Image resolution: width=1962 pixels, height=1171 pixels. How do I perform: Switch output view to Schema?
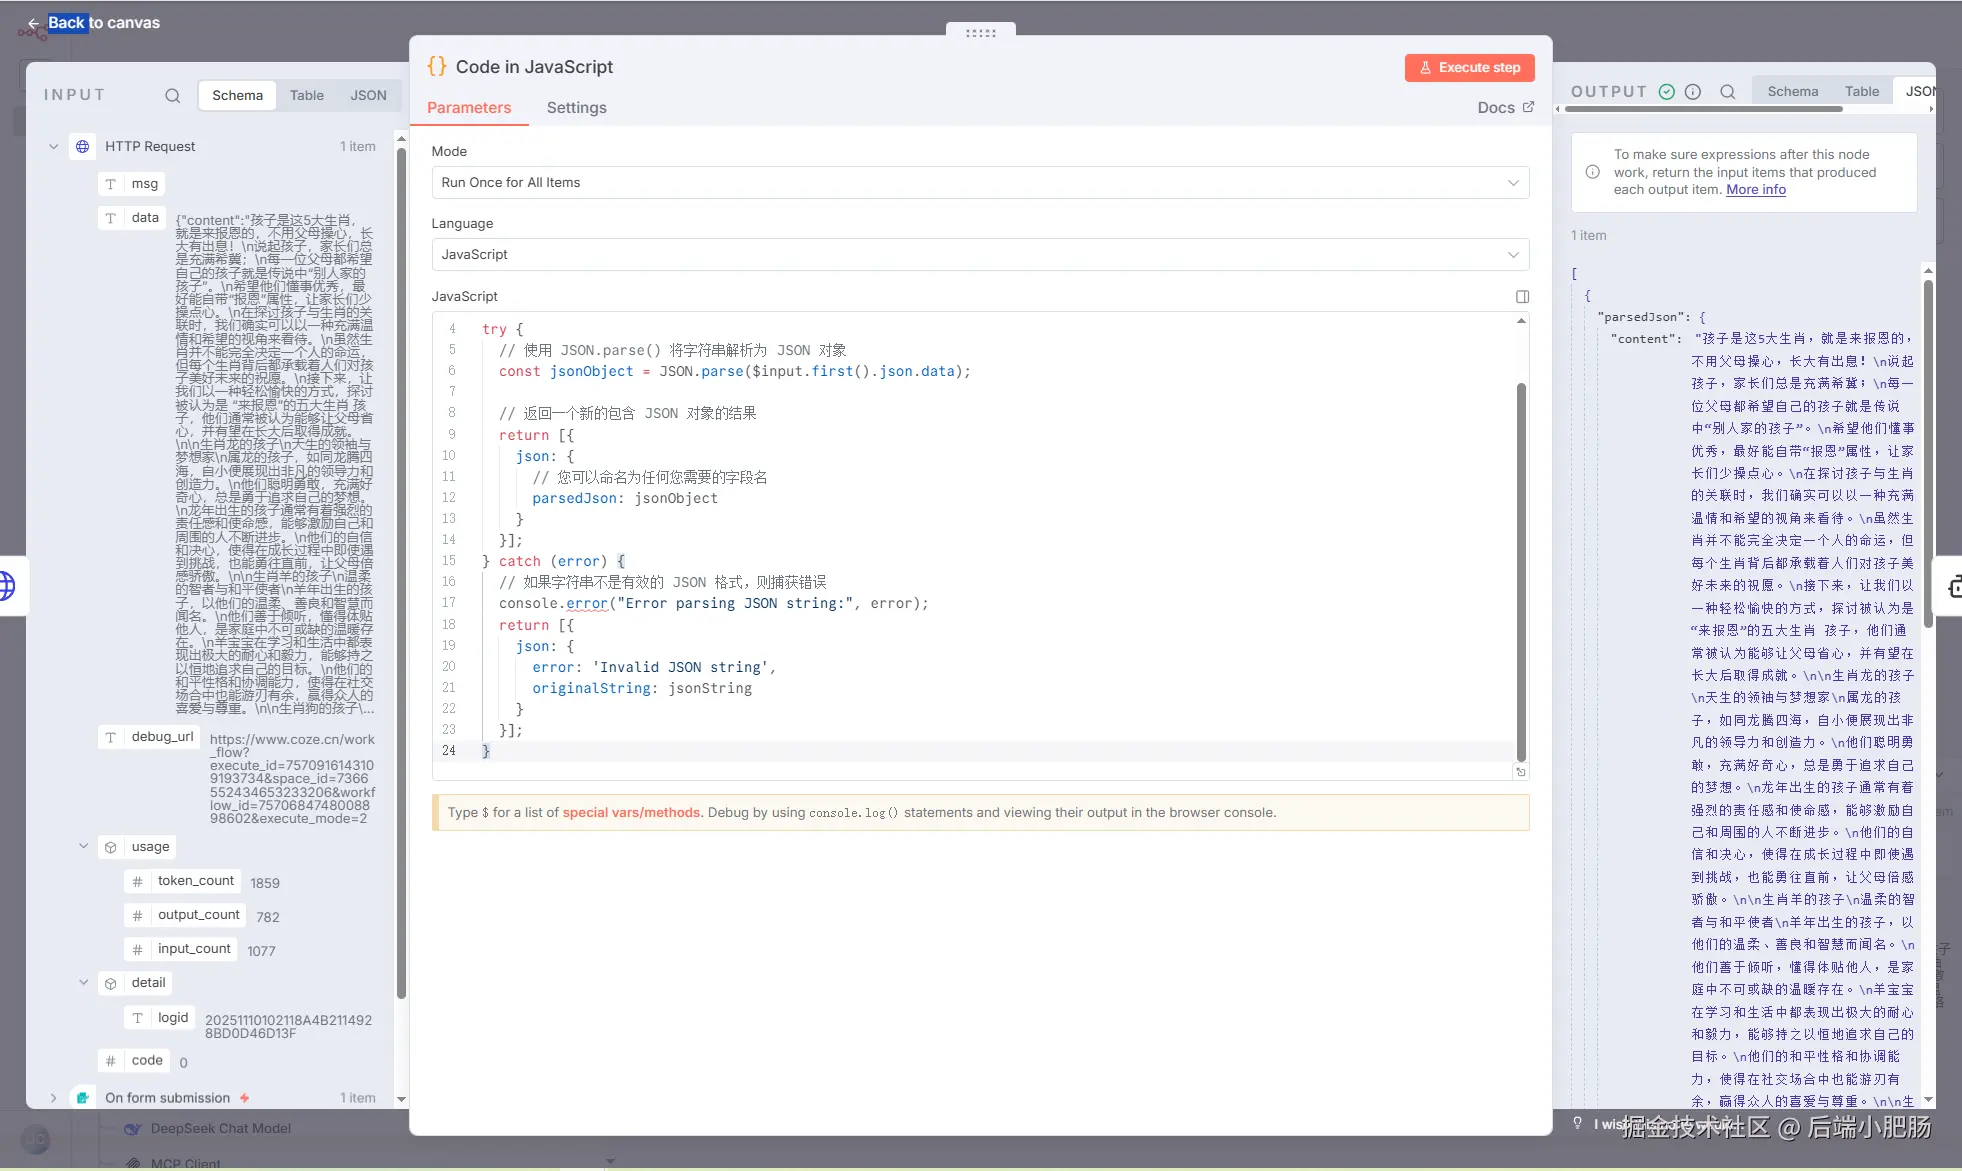[1792, 92]
